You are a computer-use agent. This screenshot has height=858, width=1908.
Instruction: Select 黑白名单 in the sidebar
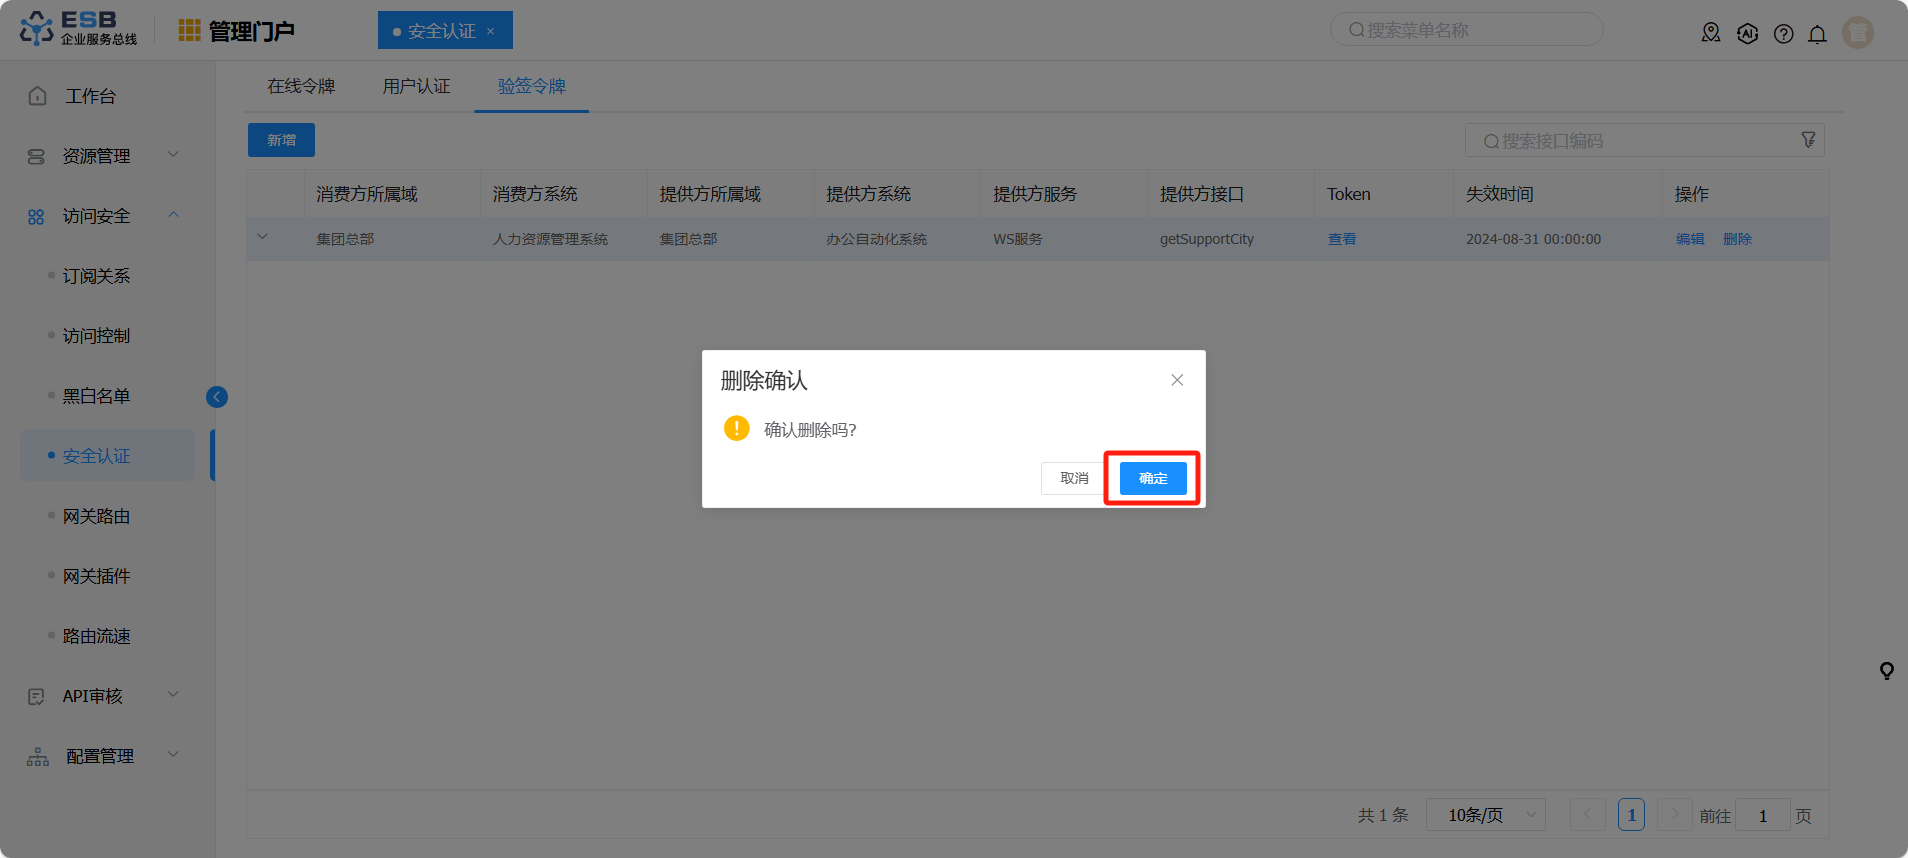pyautogui.click(x=97, y=396)
